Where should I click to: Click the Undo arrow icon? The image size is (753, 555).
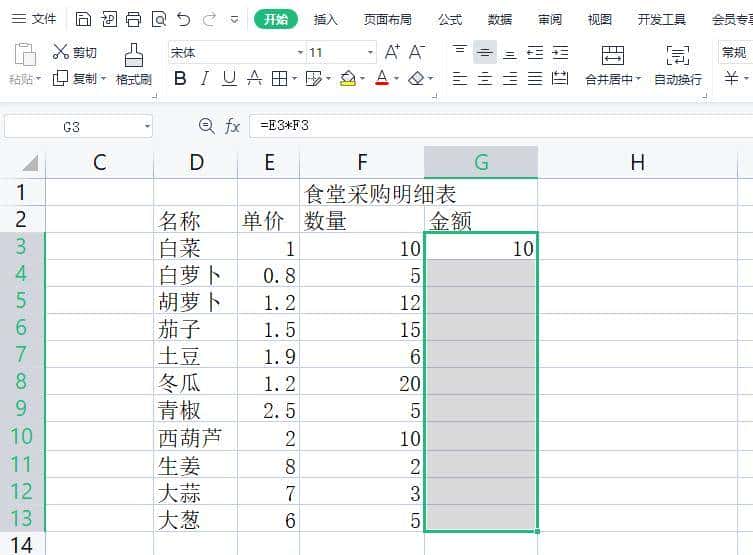tap(184, 19)
